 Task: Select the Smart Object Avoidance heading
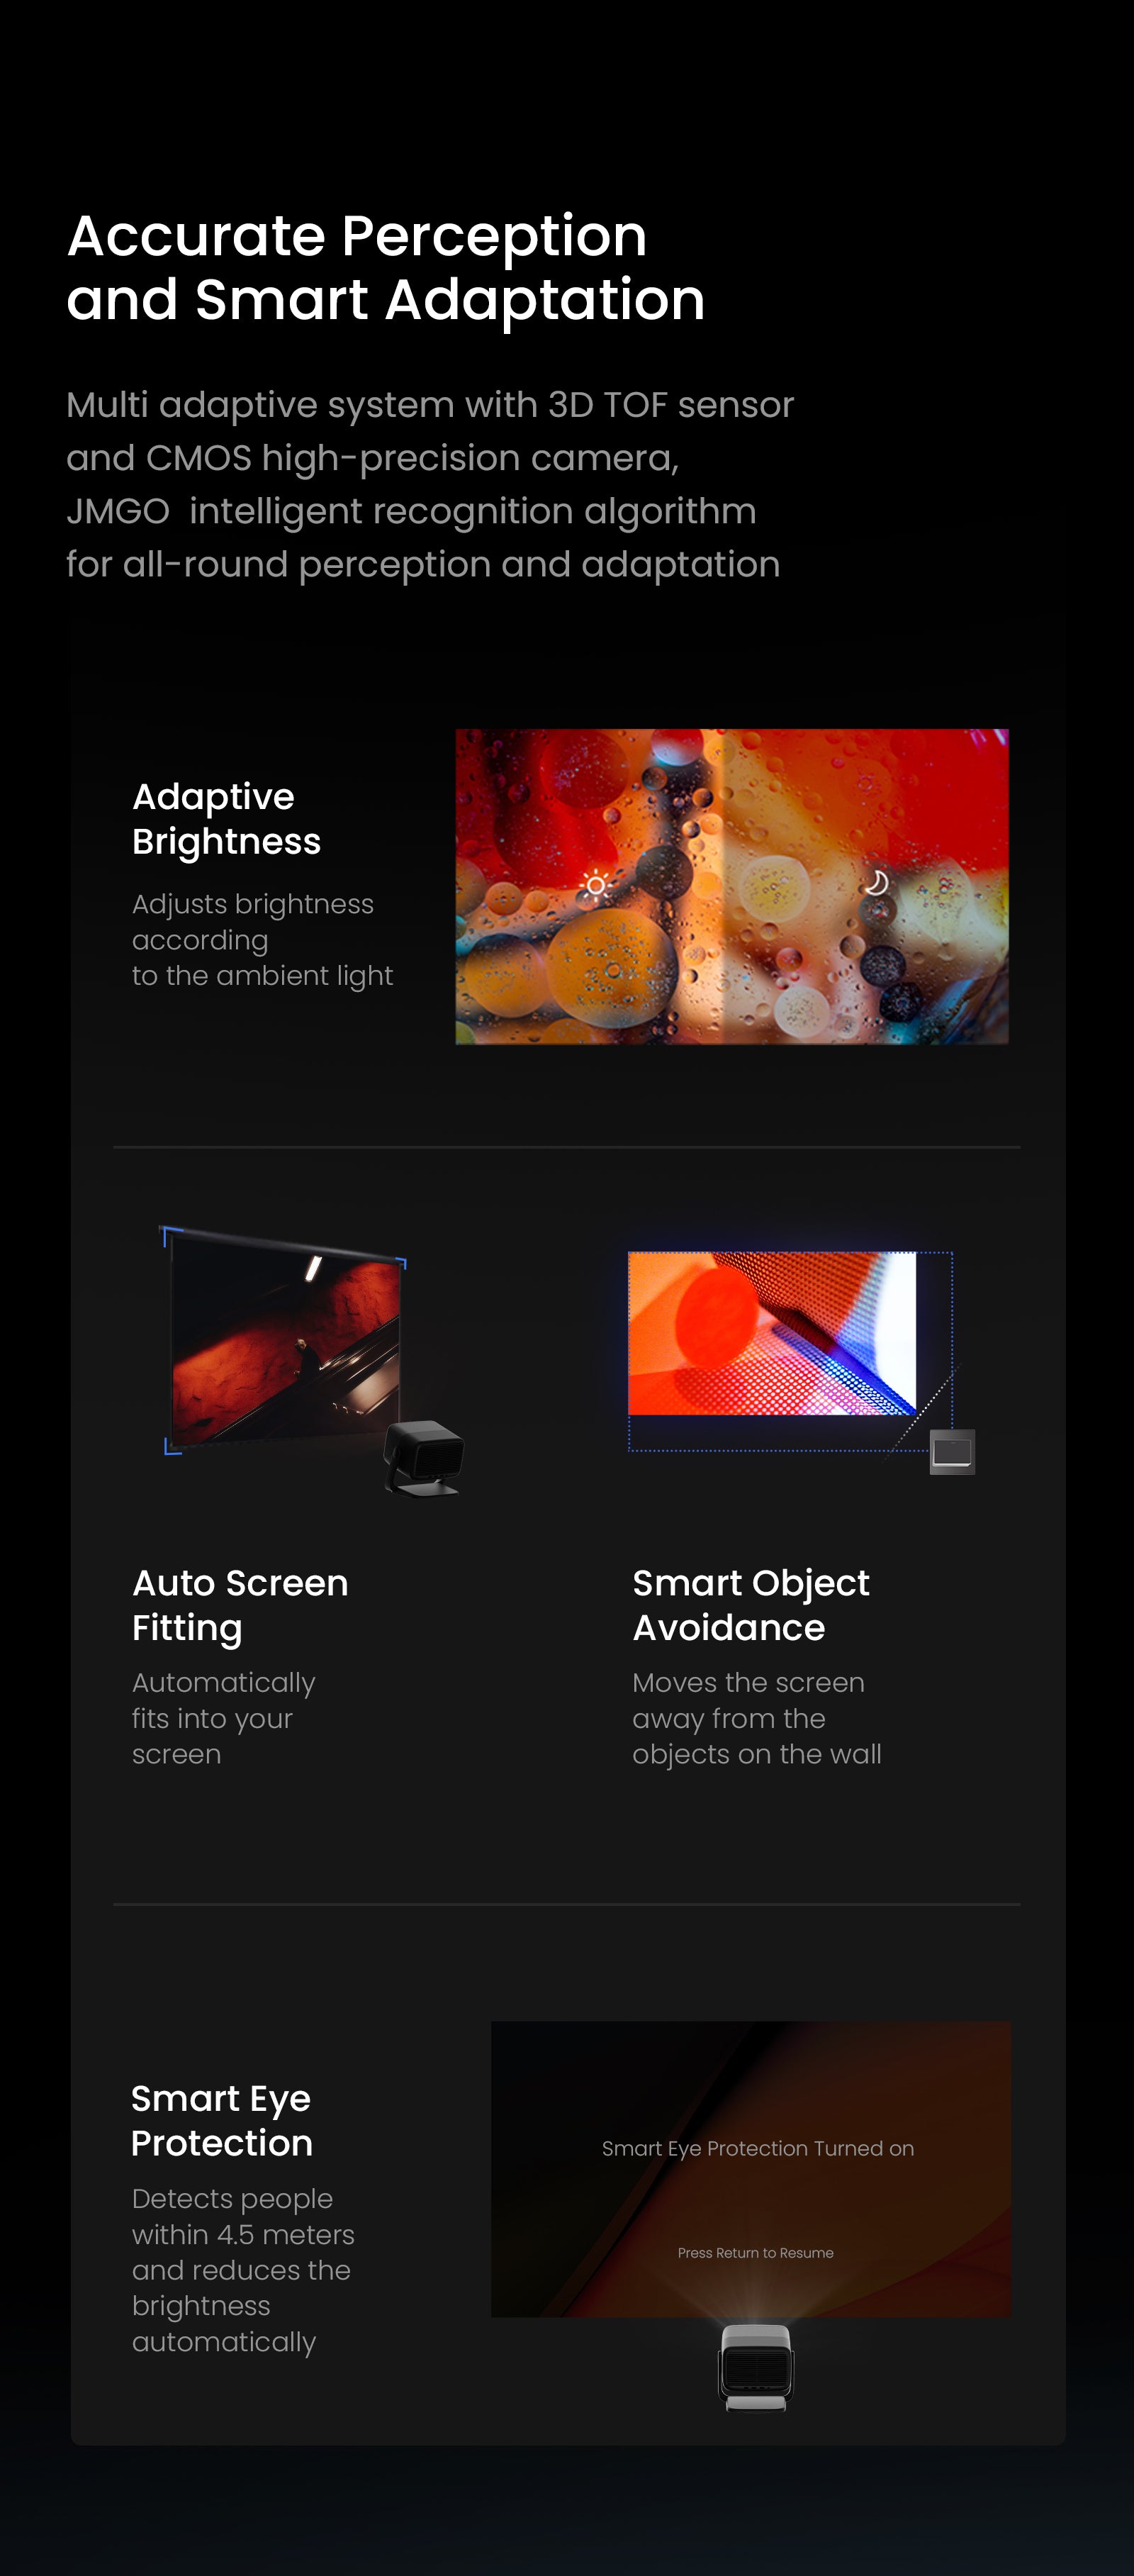751,1605
